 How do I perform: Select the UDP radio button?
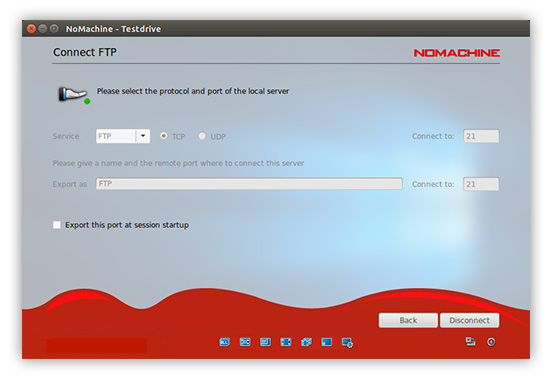point(202,136)
